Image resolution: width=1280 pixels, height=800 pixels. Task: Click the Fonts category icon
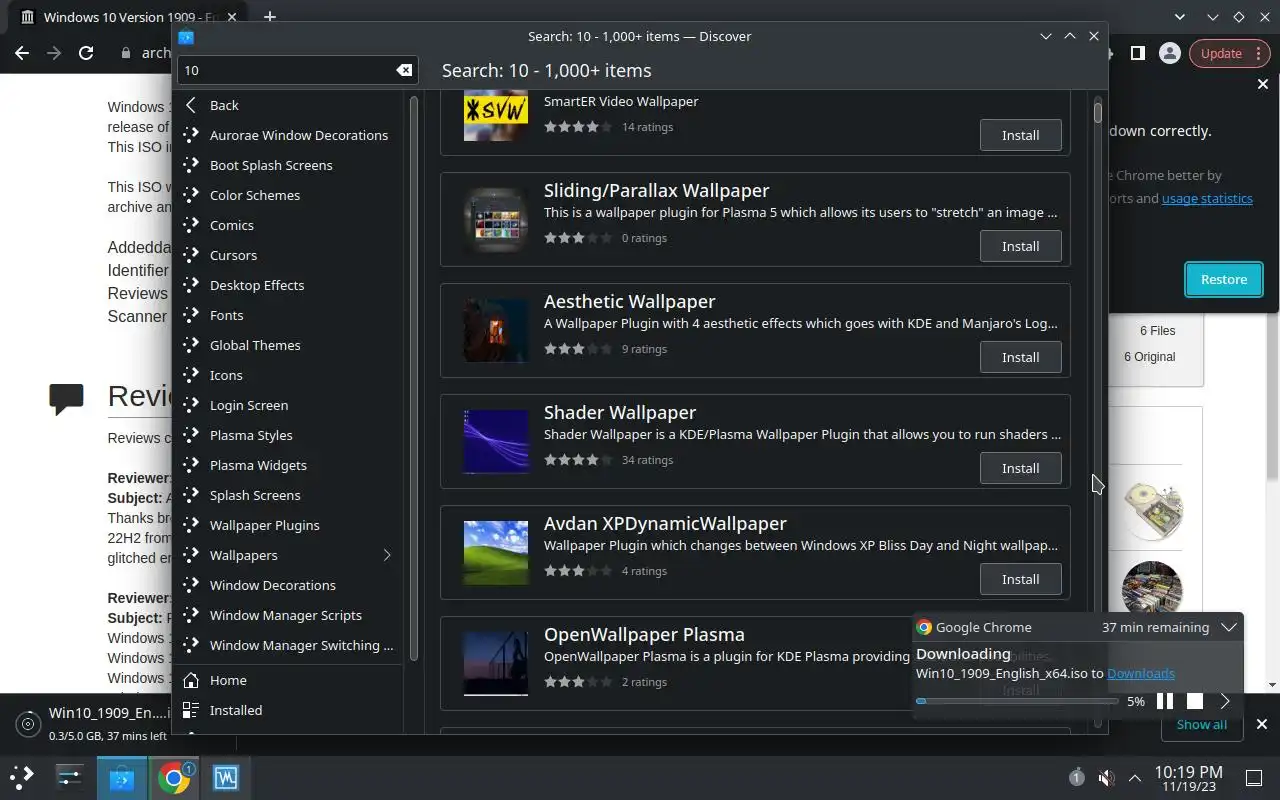coord(191,315)
